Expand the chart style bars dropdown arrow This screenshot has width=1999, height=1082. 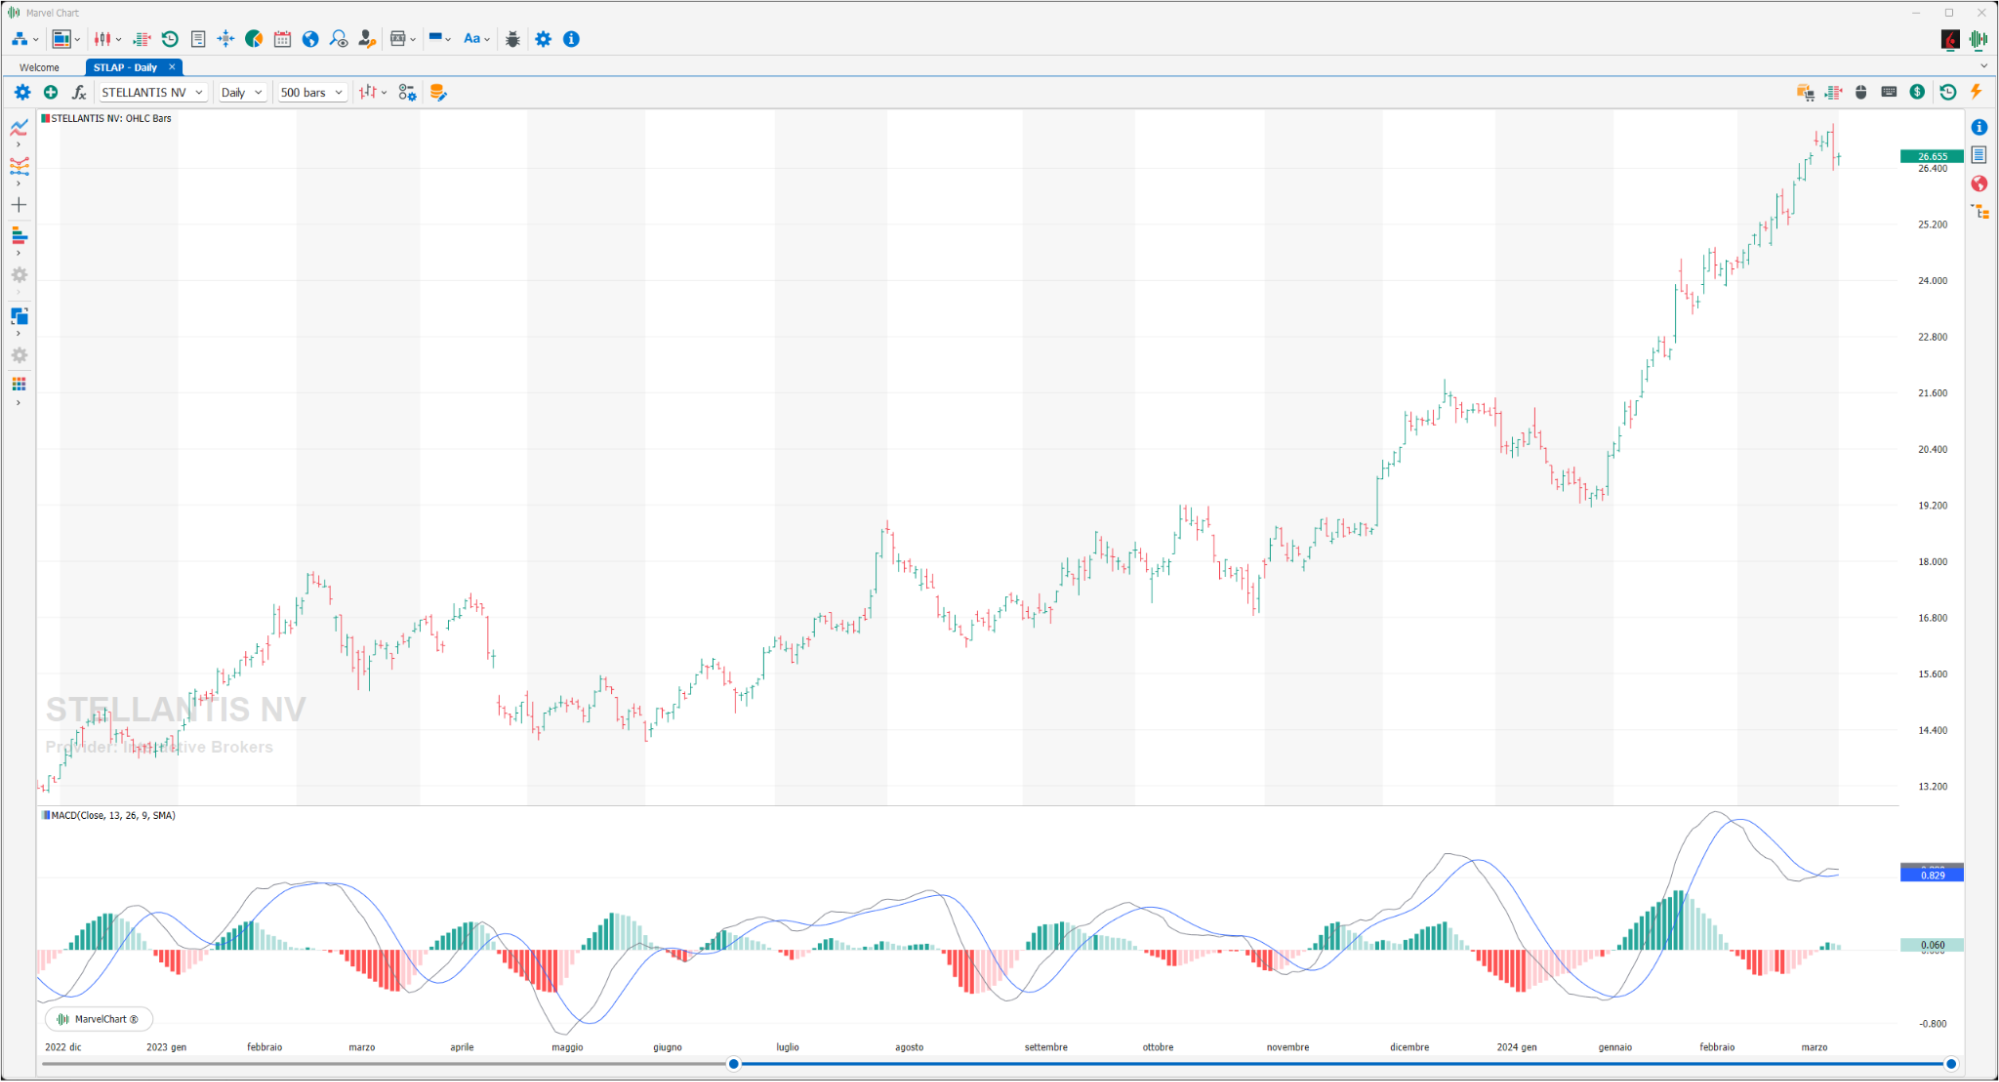click(384, 93)
